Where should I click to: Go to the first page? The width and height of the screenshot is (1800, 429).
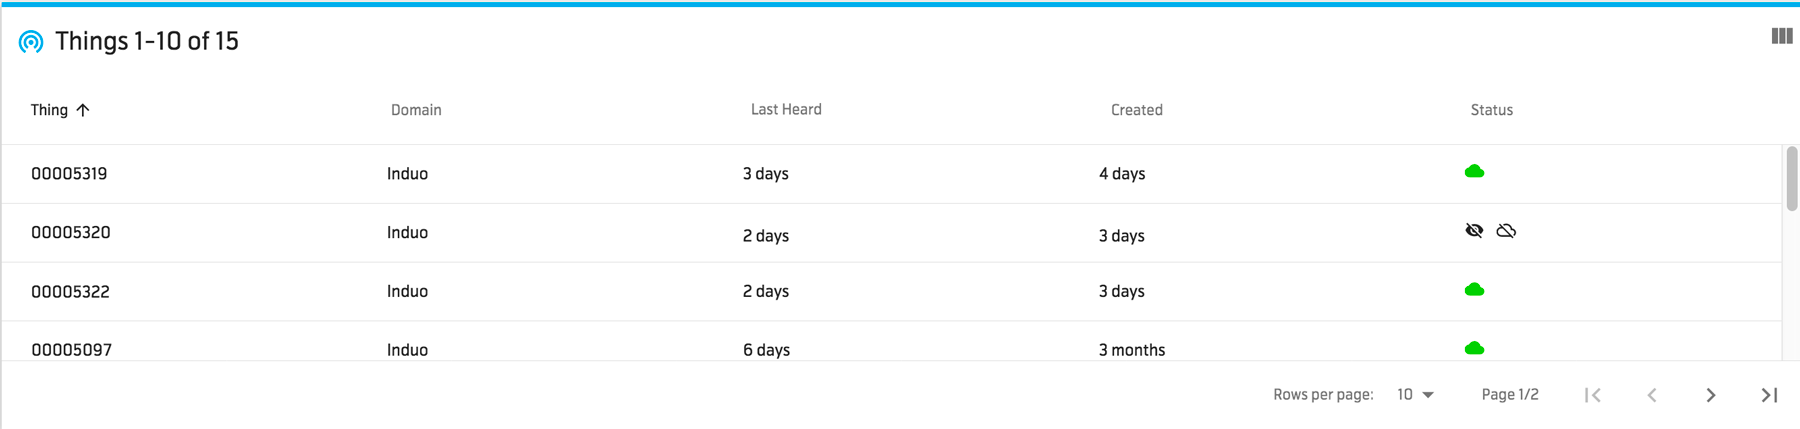click(x=1593, y=395)
